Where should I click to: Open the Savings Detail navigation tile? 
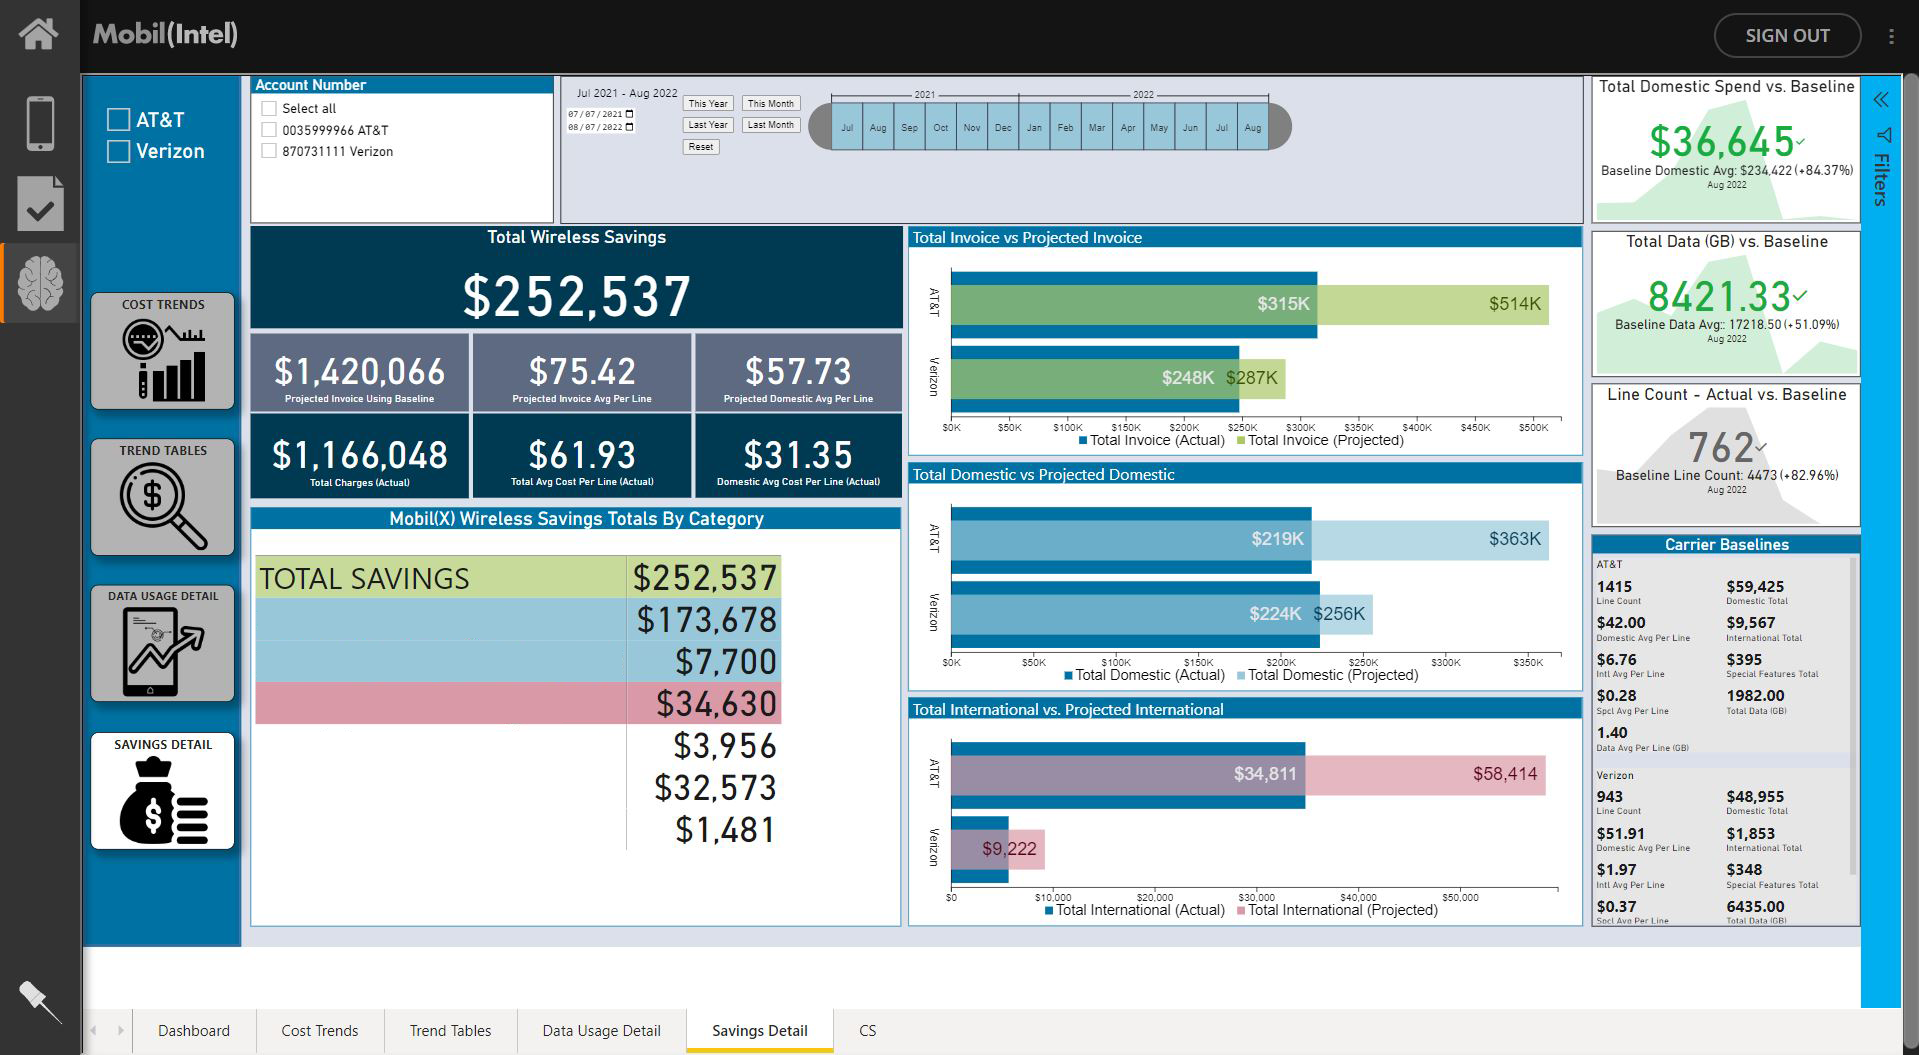[x=163, y=791]
